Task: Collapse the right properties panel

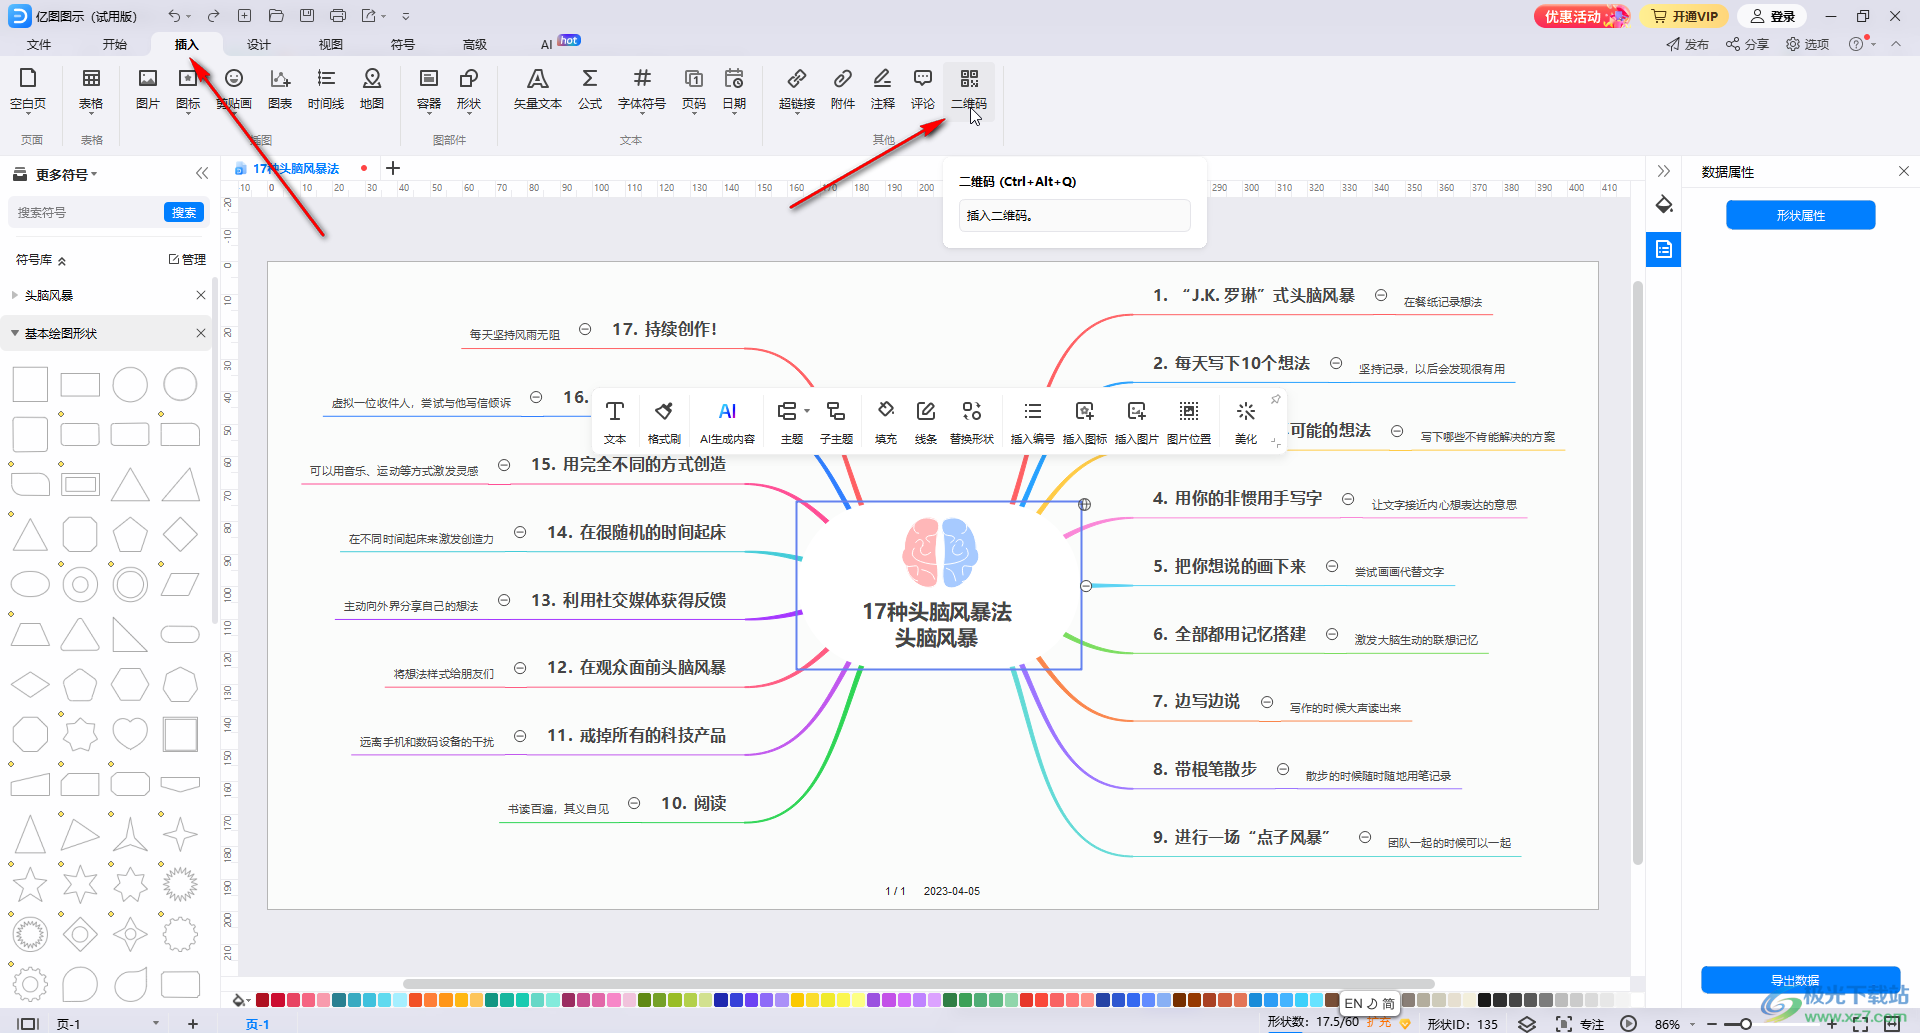Action: [1663, 171]
